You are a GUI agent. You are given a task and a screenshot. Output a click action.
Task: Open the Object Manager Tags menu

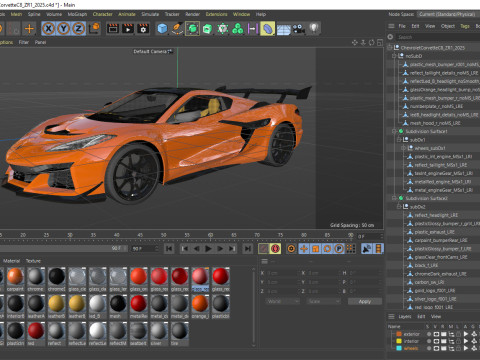[465, 26]
